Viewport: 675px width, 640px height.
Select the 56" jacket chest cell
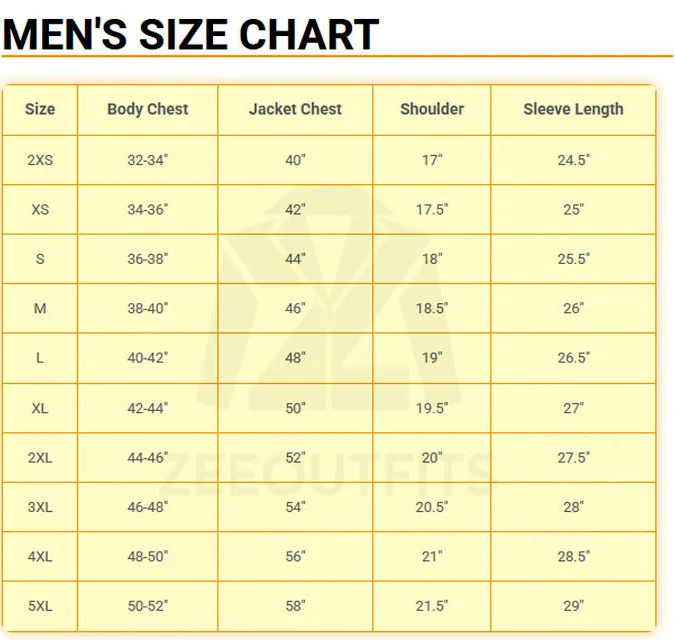[295, 557]
